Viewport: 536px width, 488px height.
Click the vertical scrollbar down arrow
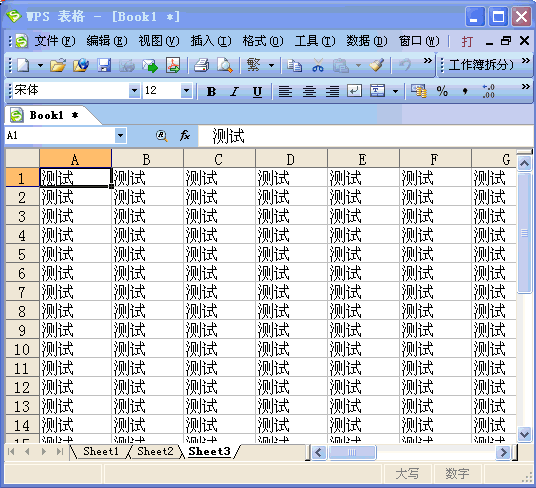(524, 434)
